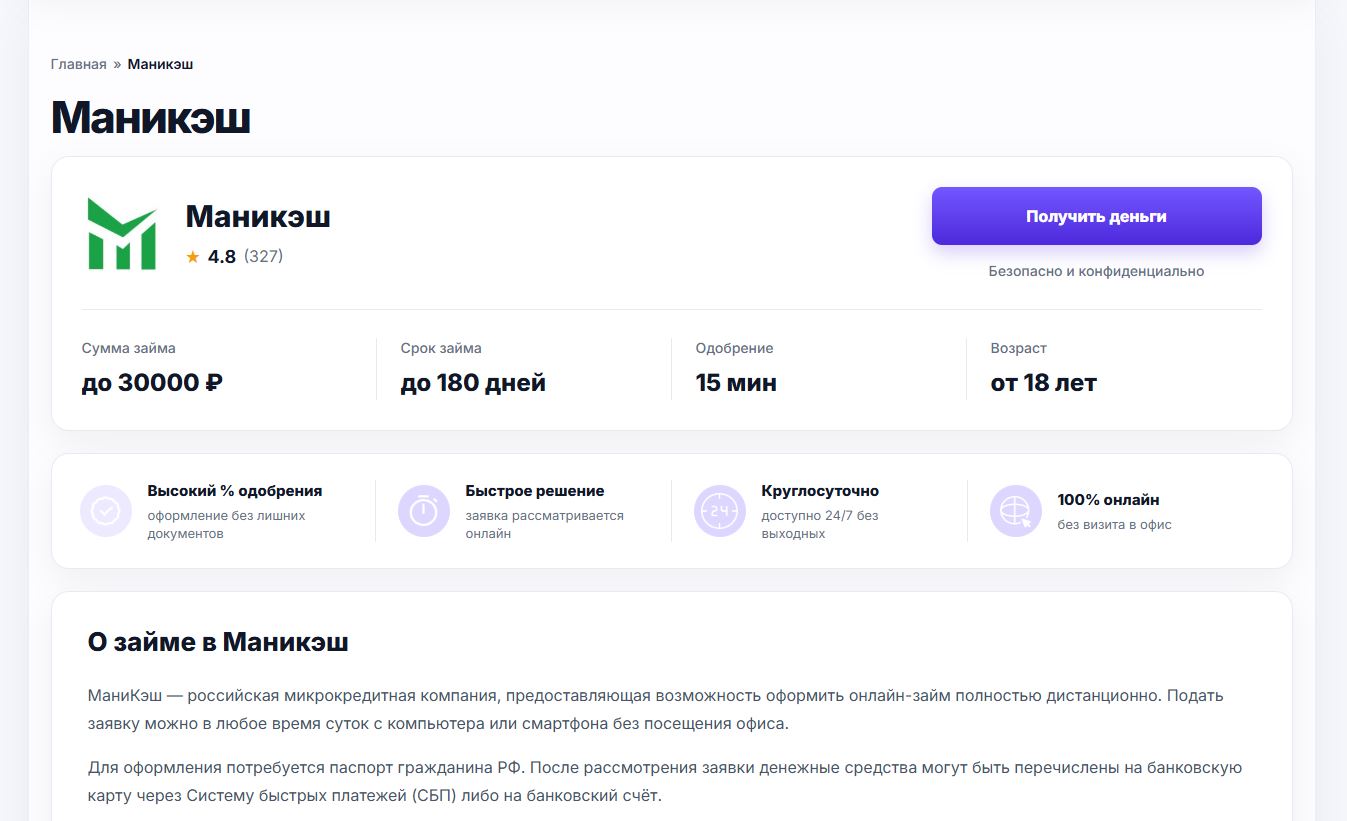Click the Маникэш breadcrumb item
This screenshot has width=1347, height=821.
[160, 64]
